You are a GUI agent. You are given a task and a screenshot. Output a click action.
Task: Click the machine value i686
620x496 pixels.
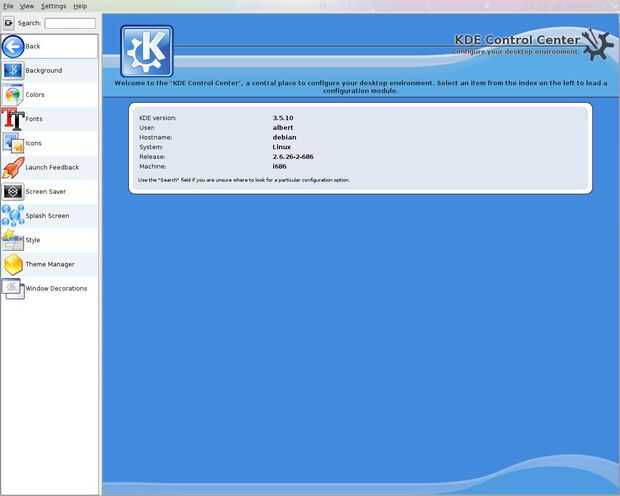tap(280, 167)
